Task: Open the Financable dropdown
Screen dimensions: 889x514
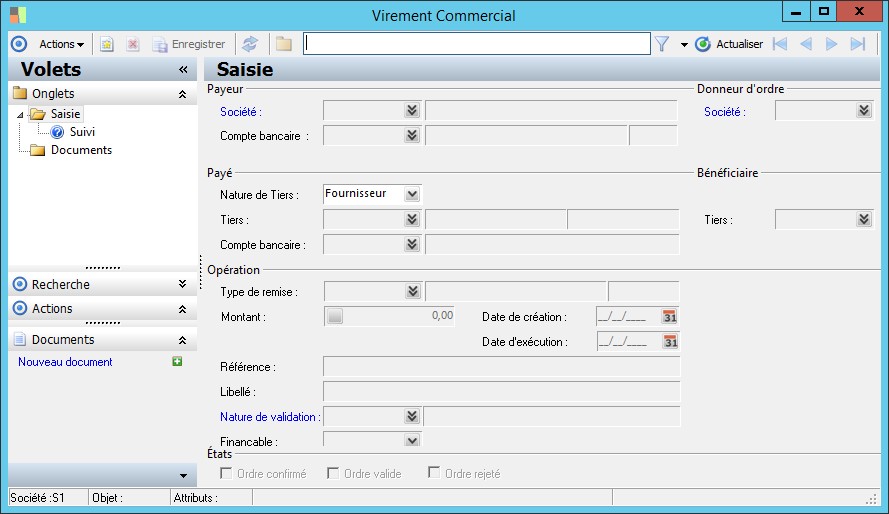Action: click(412, 440)
